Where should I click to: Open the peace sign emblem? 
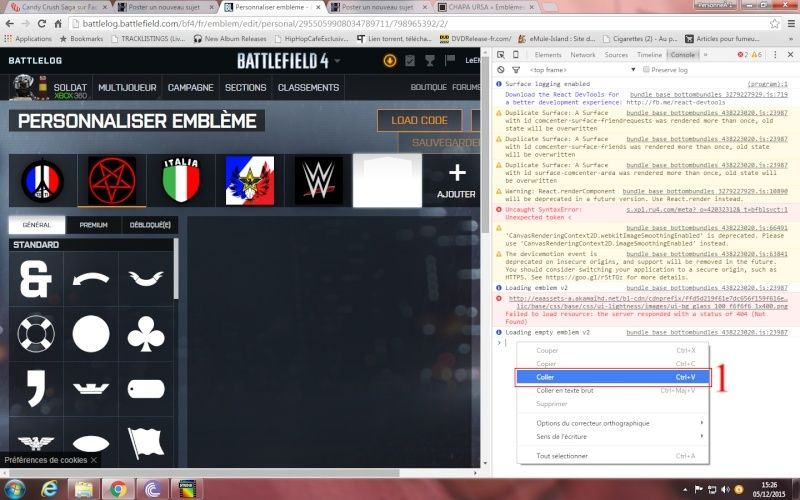click(x=42, y=181)
